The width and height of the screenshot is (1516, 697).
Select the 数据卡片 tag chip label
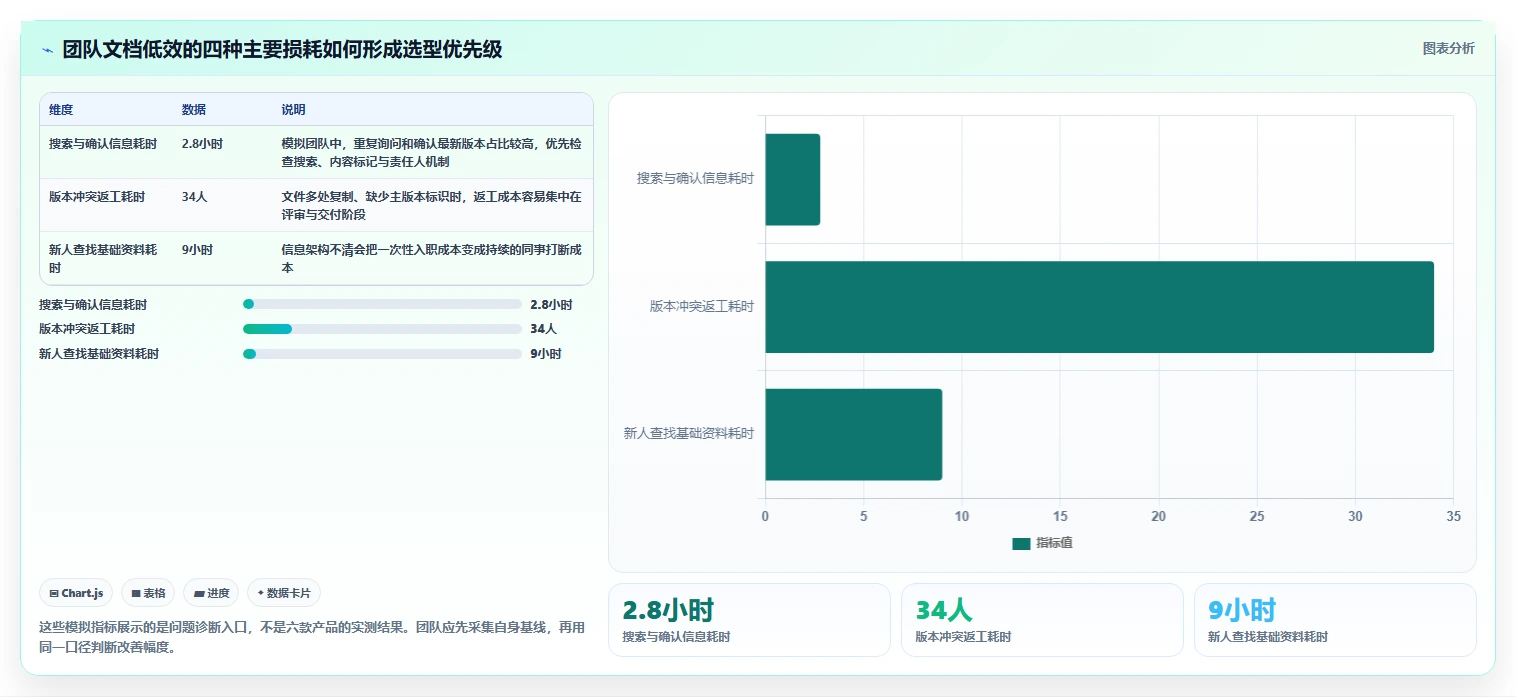pos(289,593)
